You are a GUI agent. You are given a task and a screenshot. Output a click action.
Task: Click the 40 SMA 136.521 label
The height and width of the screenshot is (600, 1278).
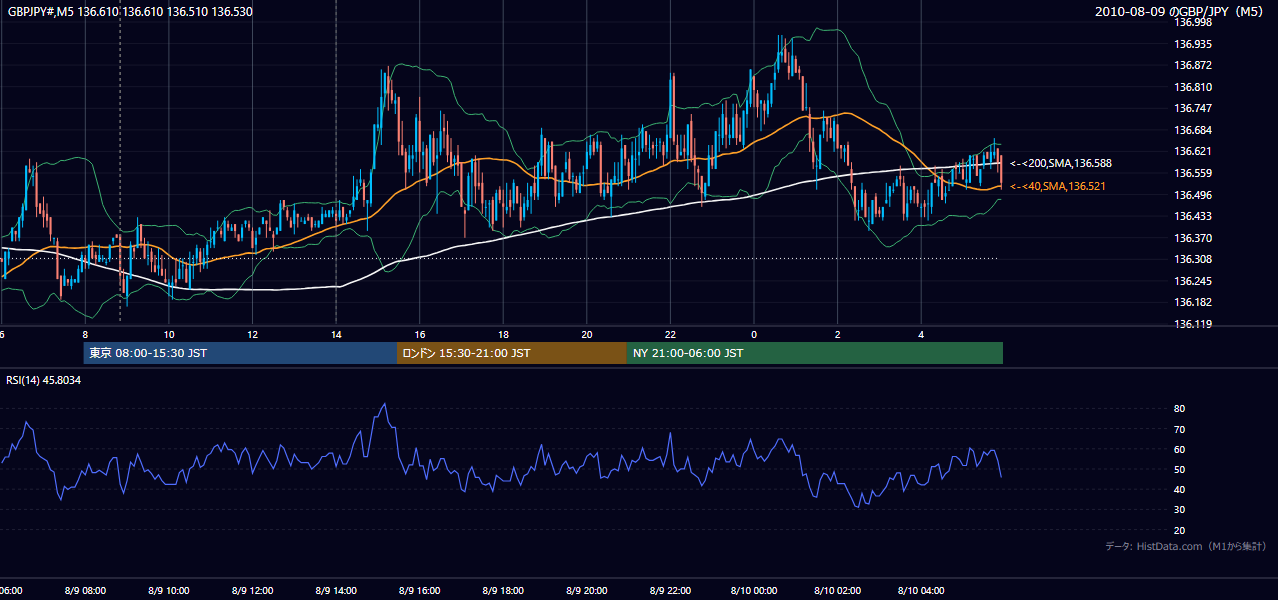point(1060,186)
